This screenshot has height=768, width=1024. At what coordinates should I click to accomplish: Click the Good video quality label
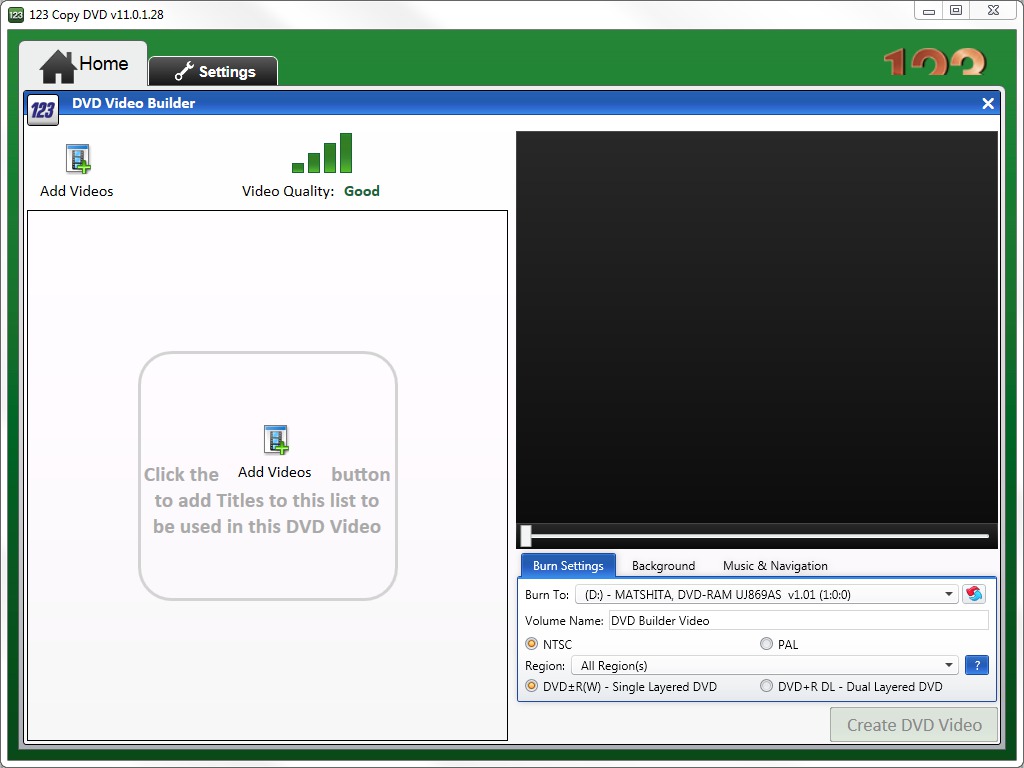click(362, 191)
